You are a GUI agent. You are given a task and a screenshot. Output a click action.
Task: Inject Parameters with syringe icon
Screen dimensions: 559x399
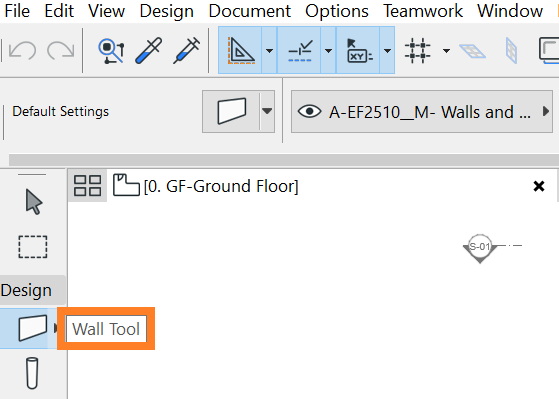click(x=186, y=50)
